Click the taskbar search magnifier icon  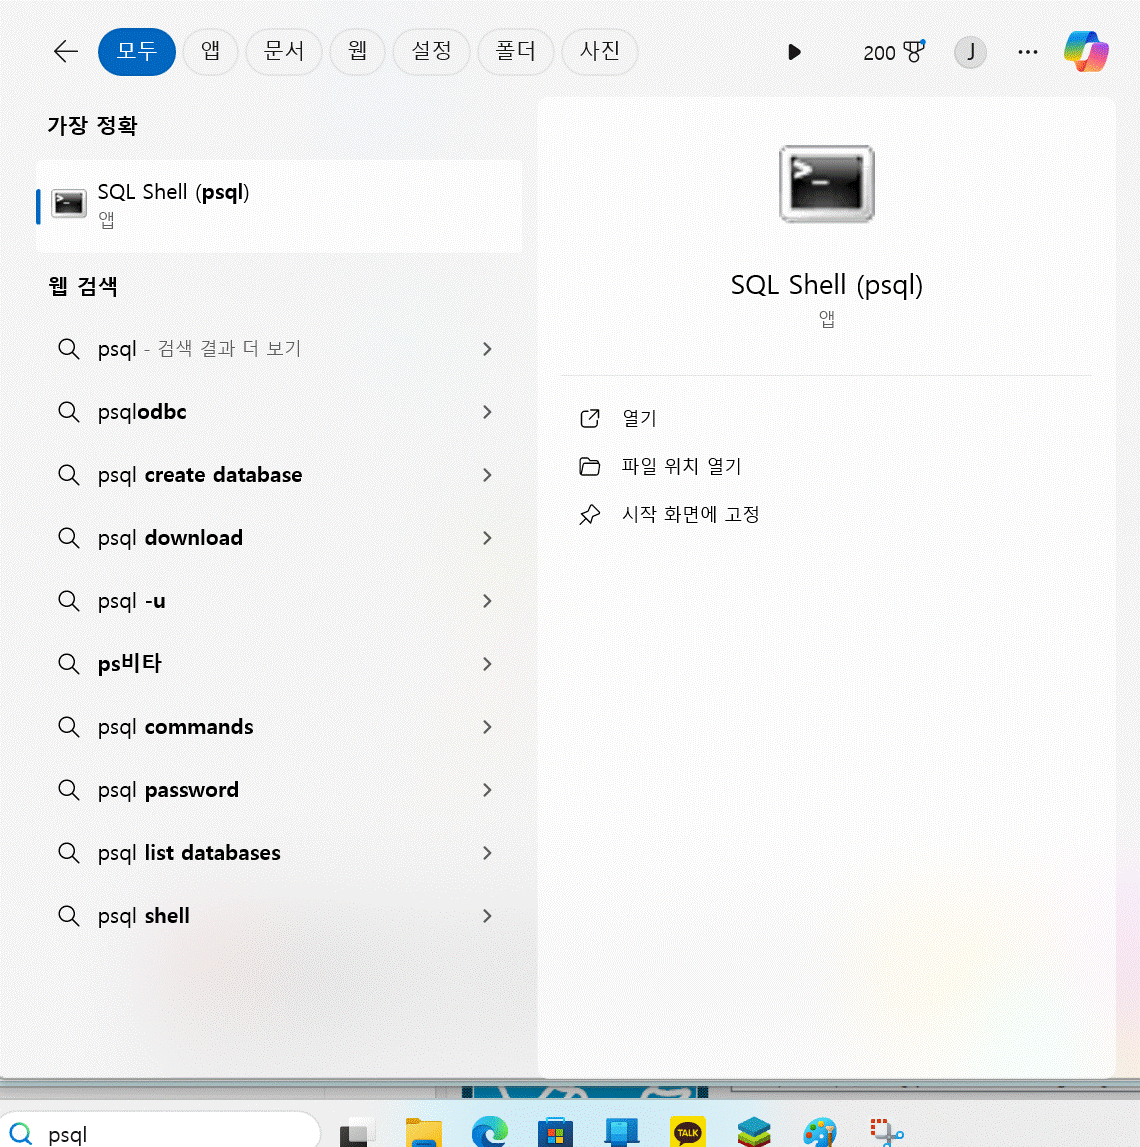(x=20, y=1133)
